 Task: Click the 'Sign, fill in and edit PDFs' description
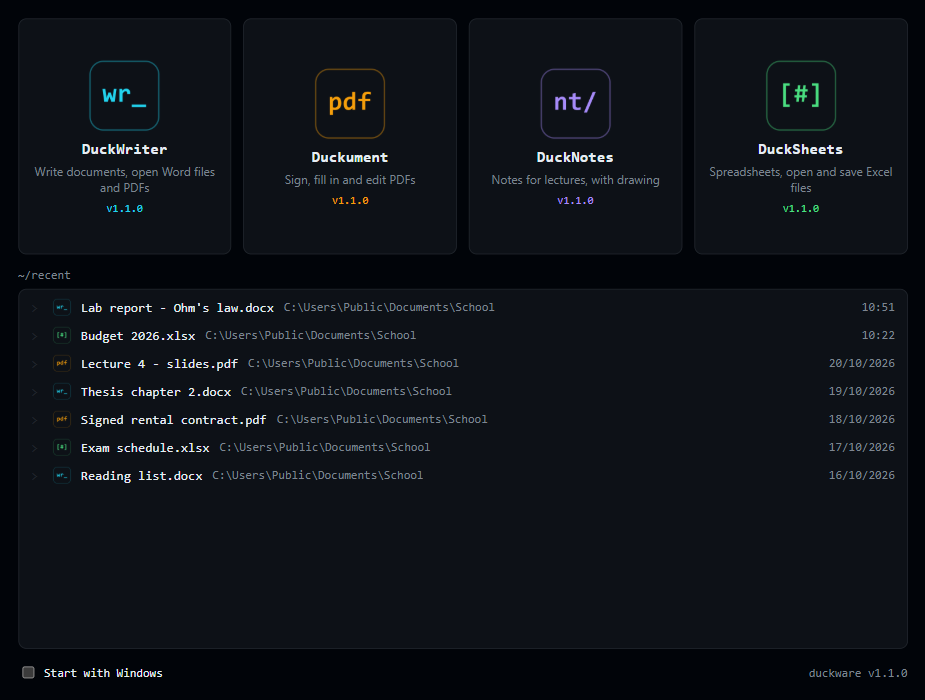tap(350, 180)
